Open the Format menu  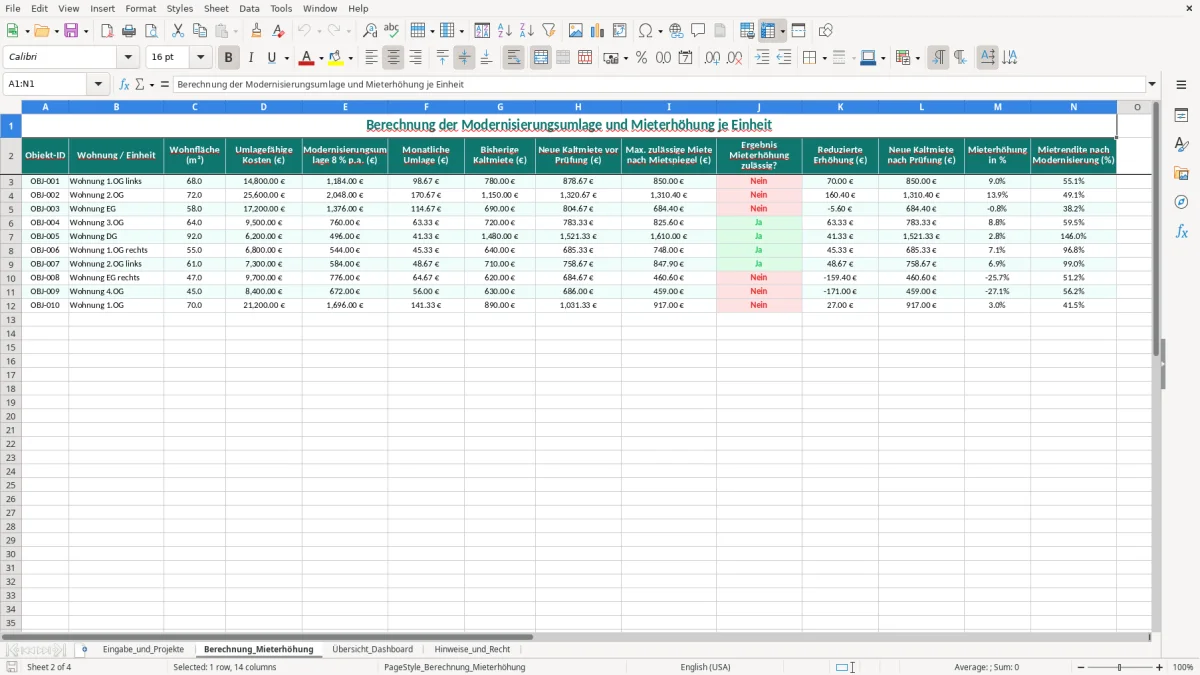(140, 8)
